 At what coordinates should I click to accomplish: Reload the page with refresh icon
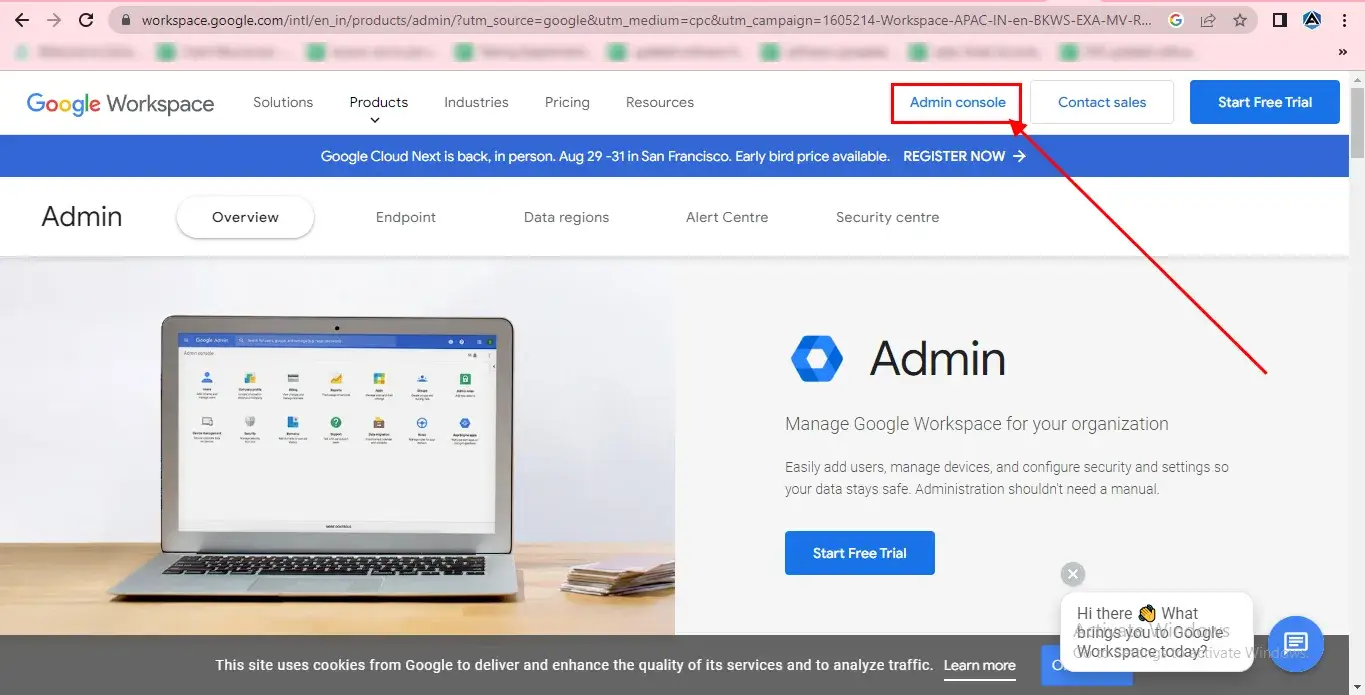click(x=86, y=20)
